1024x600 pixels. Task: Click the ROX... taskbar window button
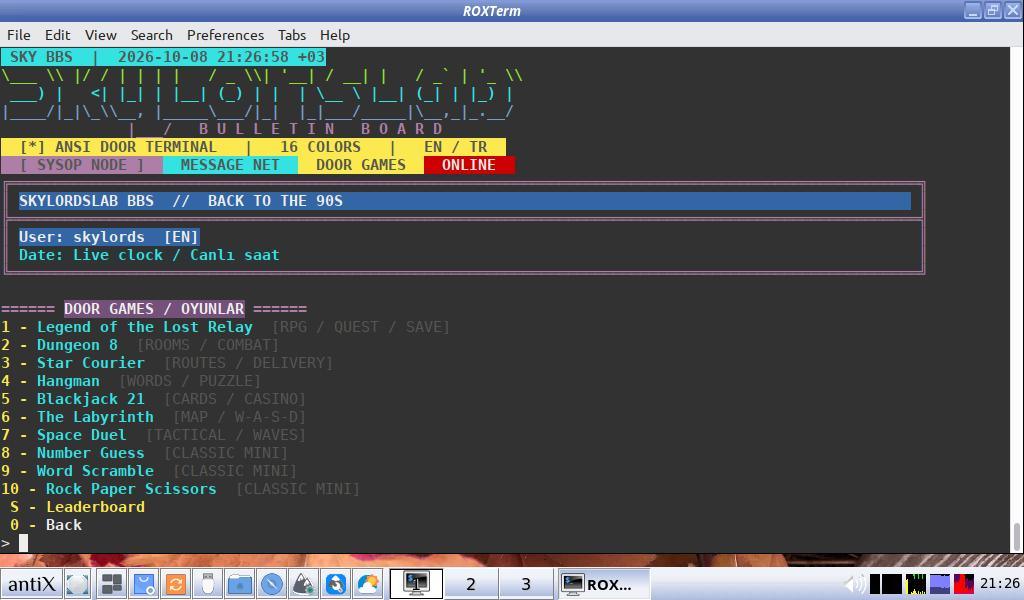pyautogui.click(x=603, y=584)
